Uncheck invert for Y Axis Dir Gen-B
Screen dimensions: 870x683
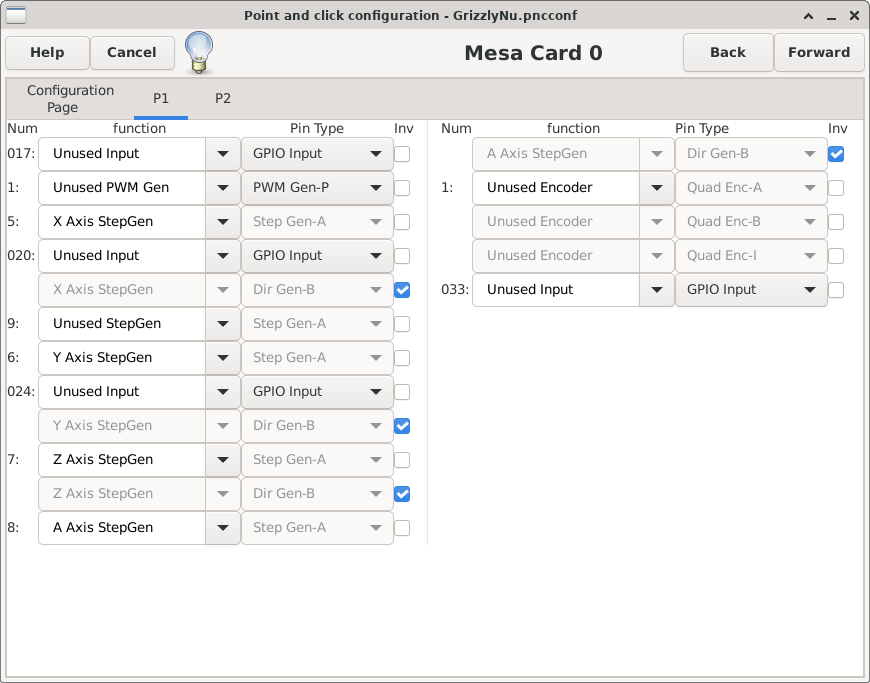tap(402, 426)
